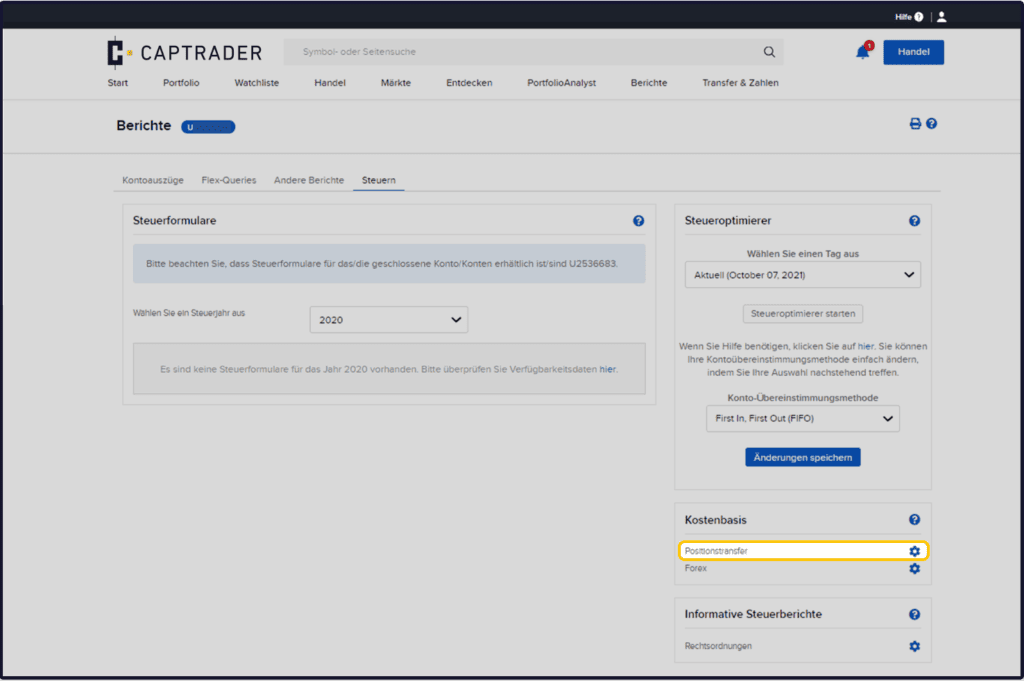Screen dimensions: 1024x681
Task: Click the blue Handel button
Action: click(913, 52)
